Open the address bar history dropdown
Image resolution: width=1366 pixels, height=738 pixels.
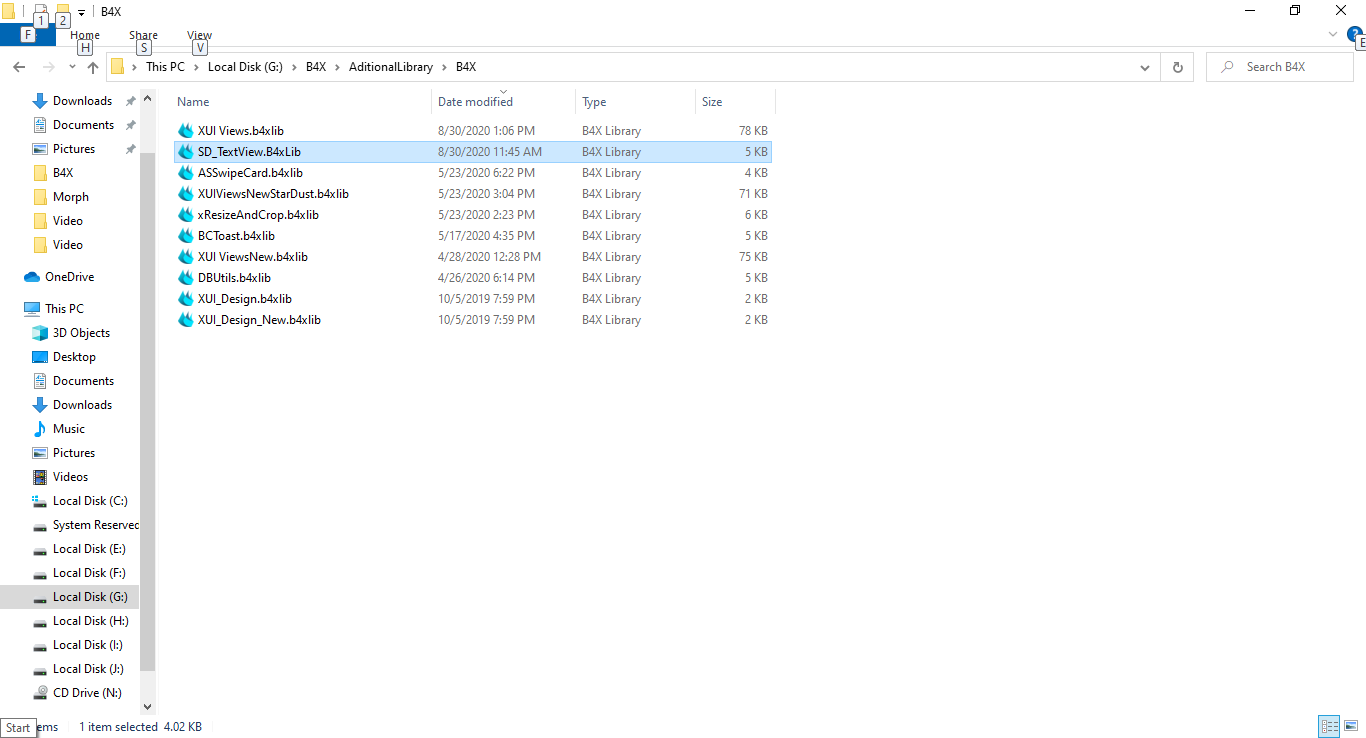pyautogui.click(x=1145, y=67)
